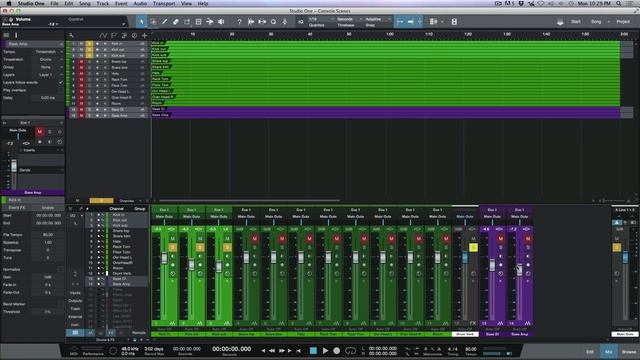Image resolution: width=640 pixels, height=360 pixels.
Task: Click the Remote button in console channel list
Action: pyautogui.click(x=139, y=333)
